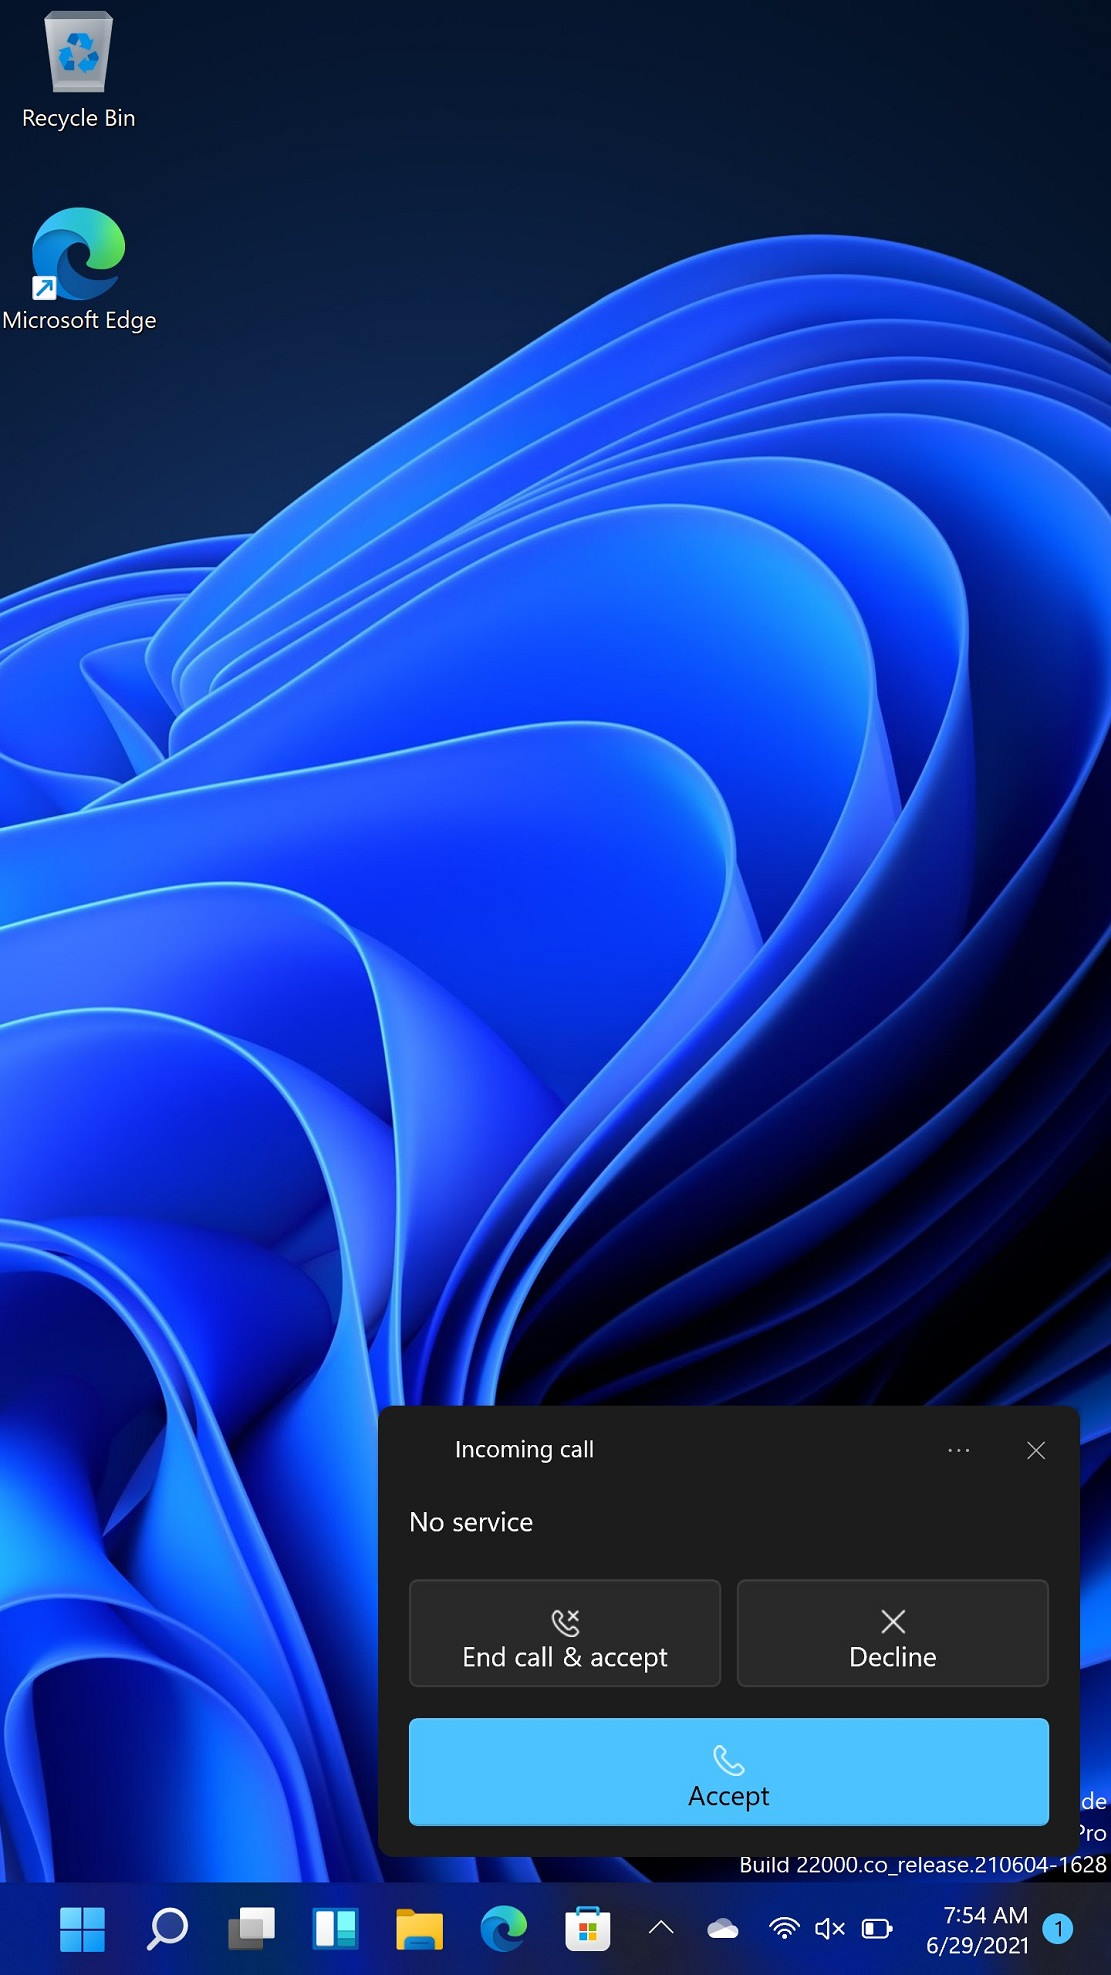Open Task View in taskbar
The height and width of the screenshot is (1975, 1111).
[251, 1928]
